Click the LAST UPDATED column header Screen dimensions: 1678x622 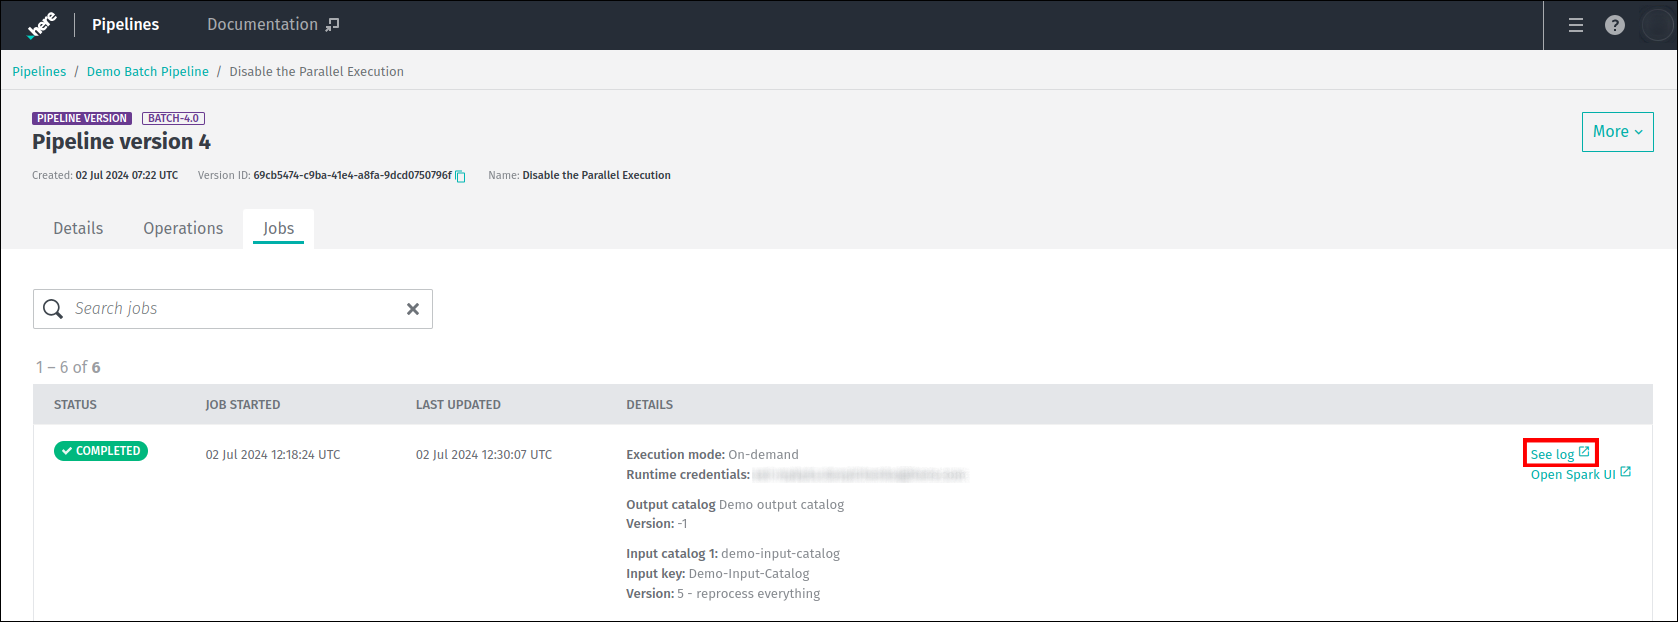pyautogui.click(x=458, y=405)
